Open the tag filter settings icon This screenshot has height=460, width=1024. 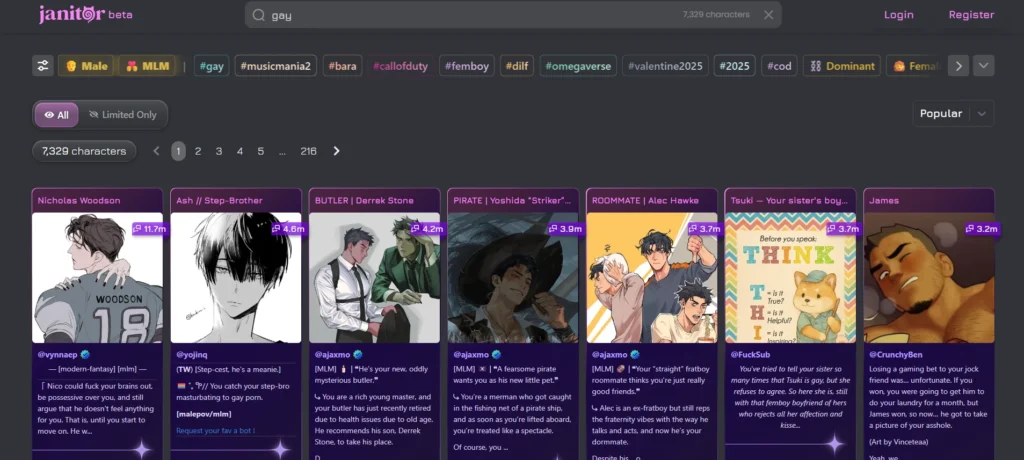tap(43, 65)
